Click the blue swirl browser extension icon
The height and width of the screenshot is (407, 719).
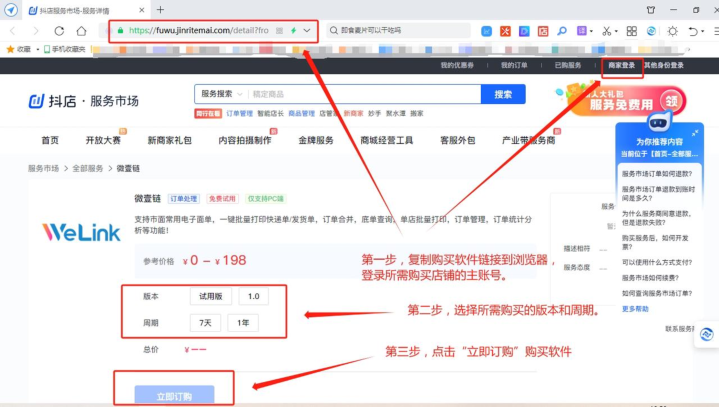pos(651,31)
